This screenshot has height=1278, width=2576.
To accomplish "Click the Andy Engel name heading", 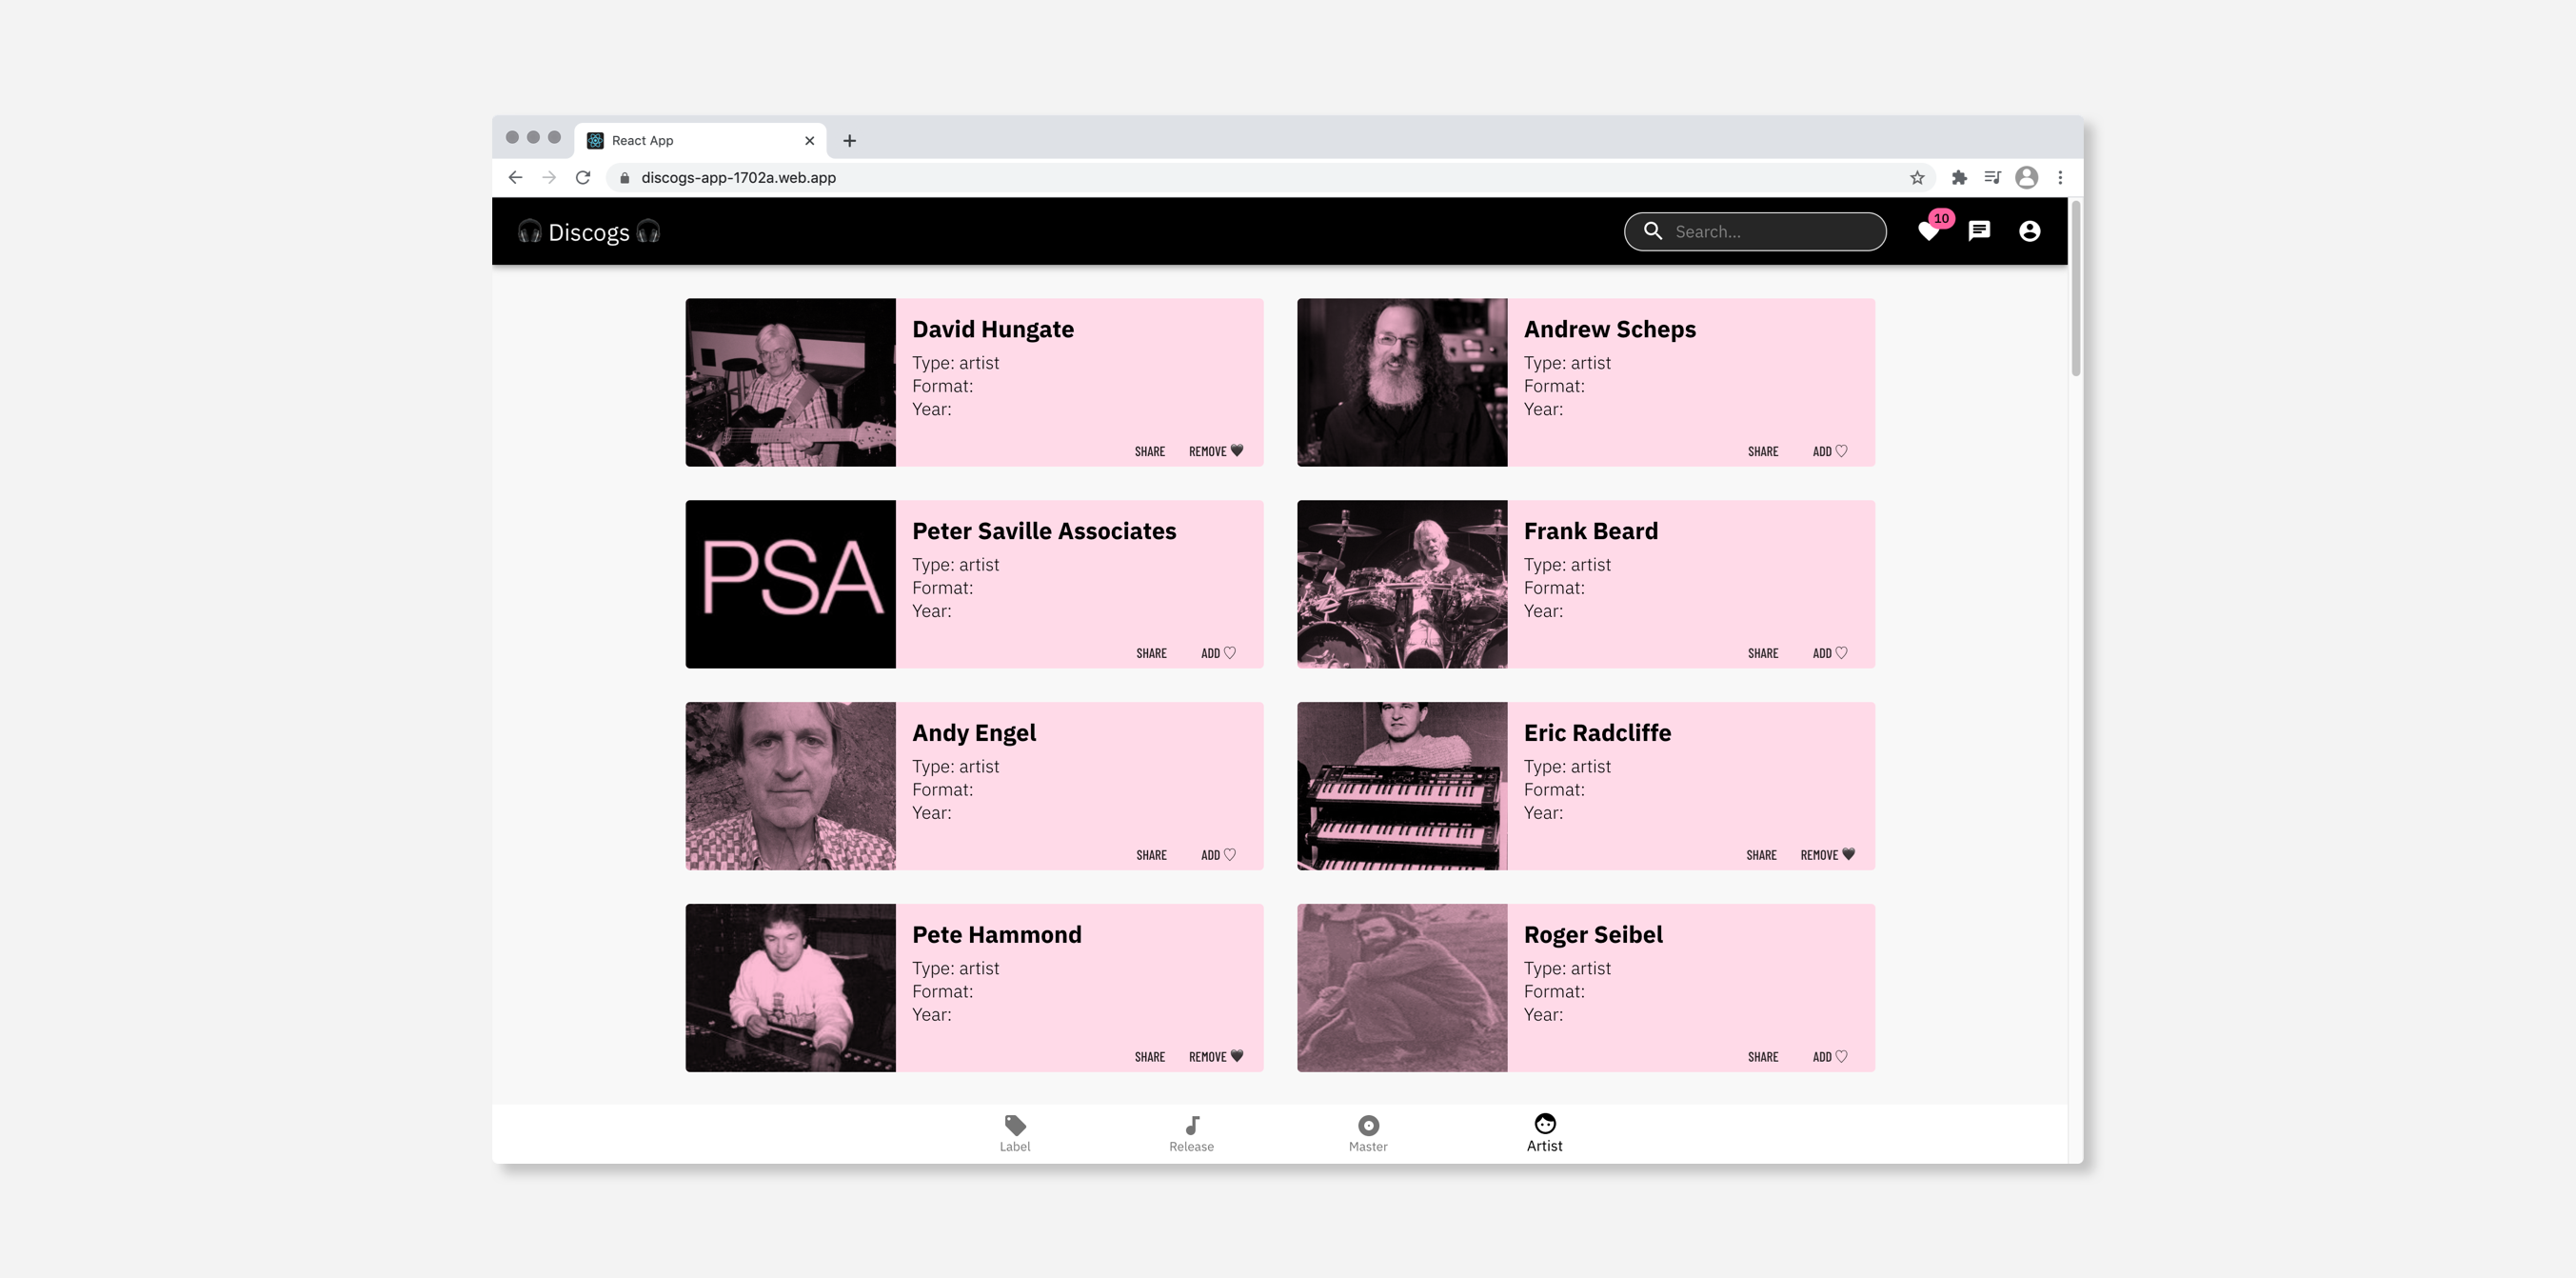I will click(973, 733).
